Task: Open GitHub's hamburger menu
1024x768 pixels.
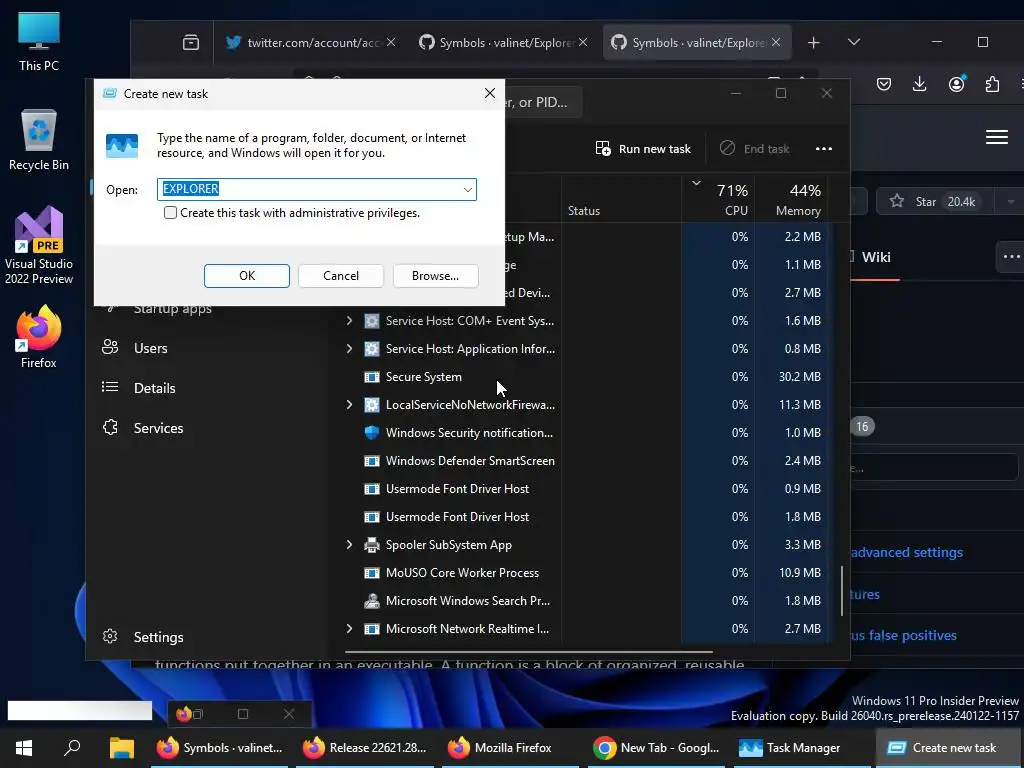Action: pos(997,137)
